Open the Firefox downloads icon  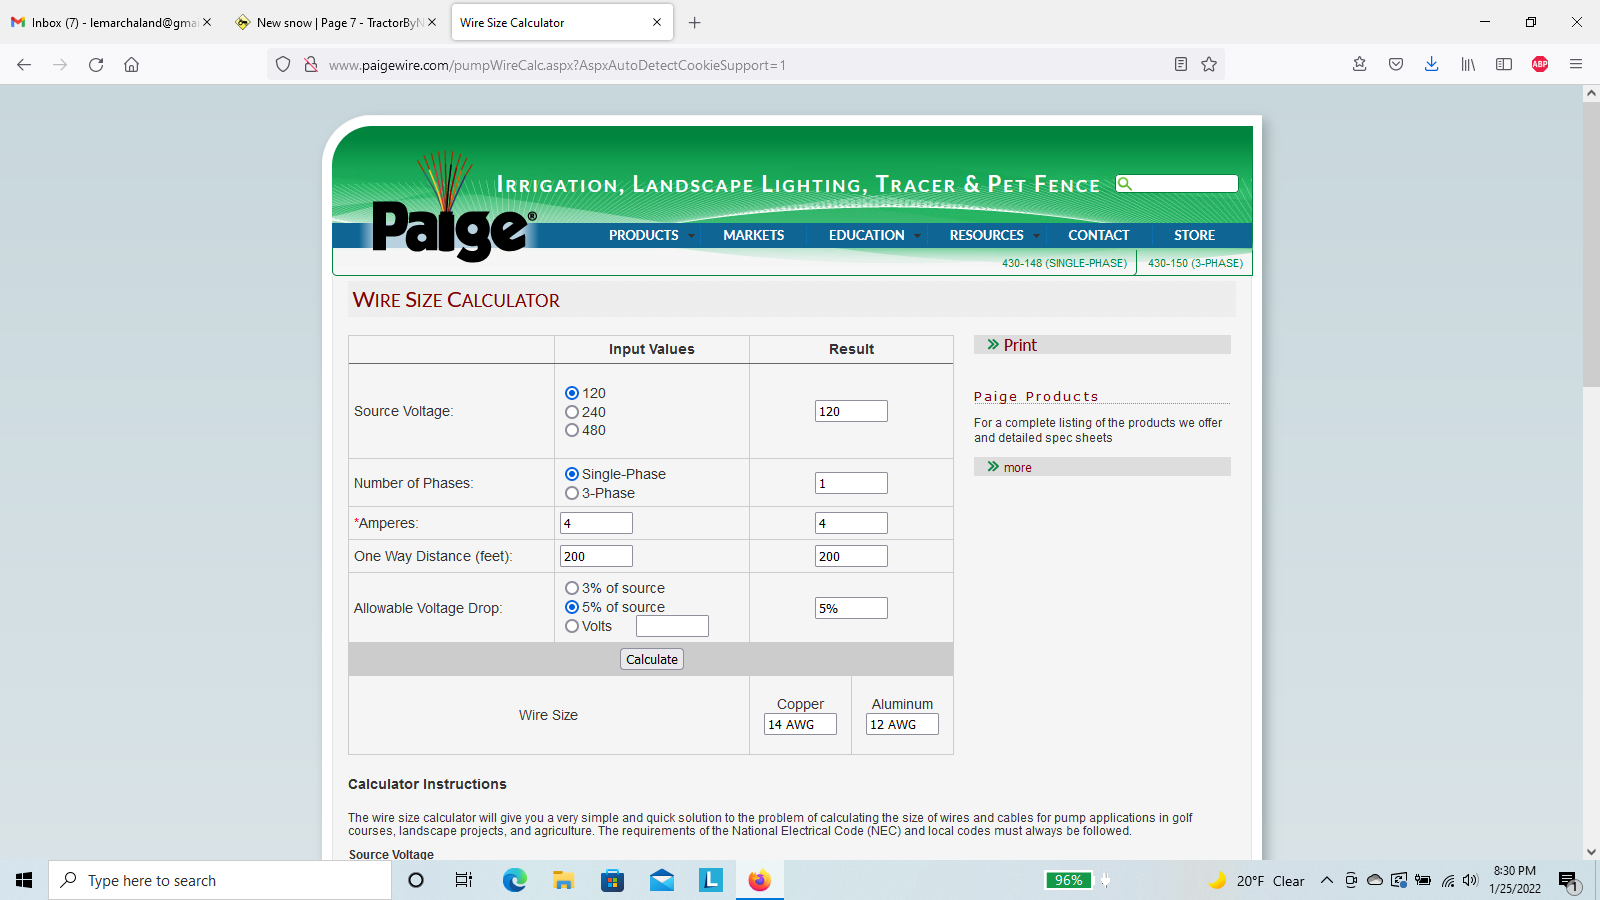point(1431,65)
